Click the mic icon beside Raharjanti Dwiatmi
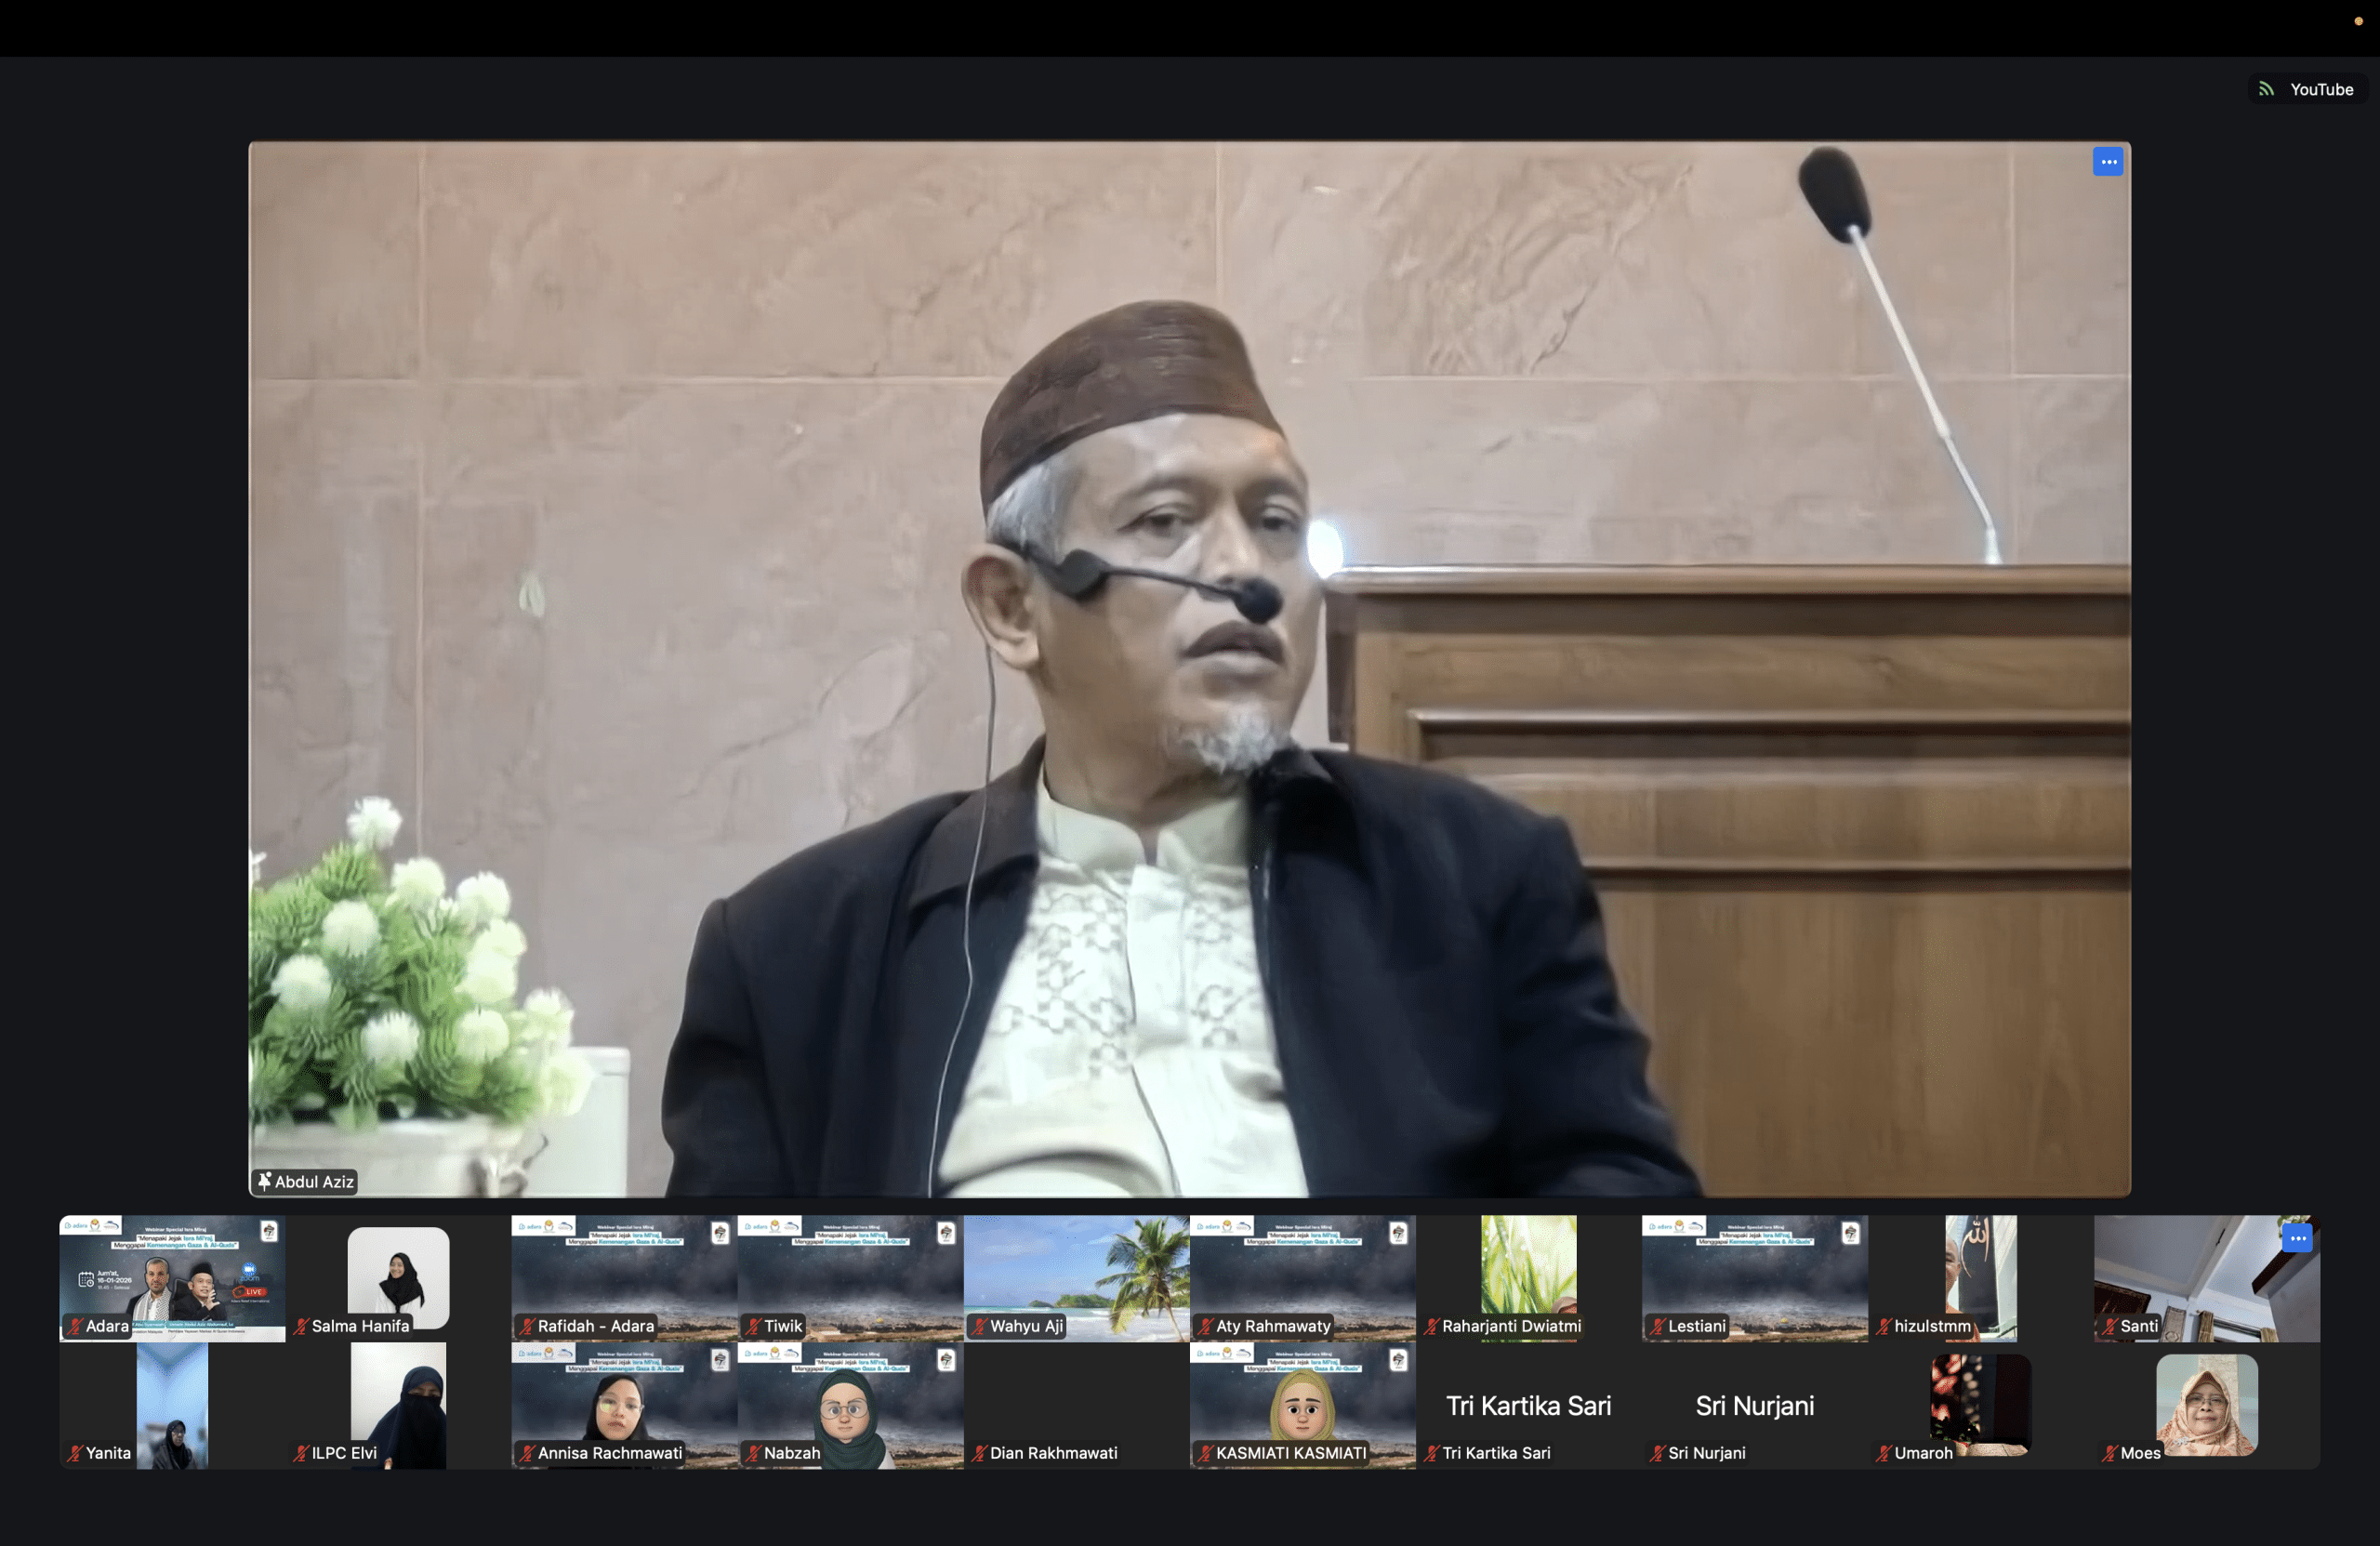The height and width of the screenshot is (1546, 2380). click(x=1432, y=1326)
